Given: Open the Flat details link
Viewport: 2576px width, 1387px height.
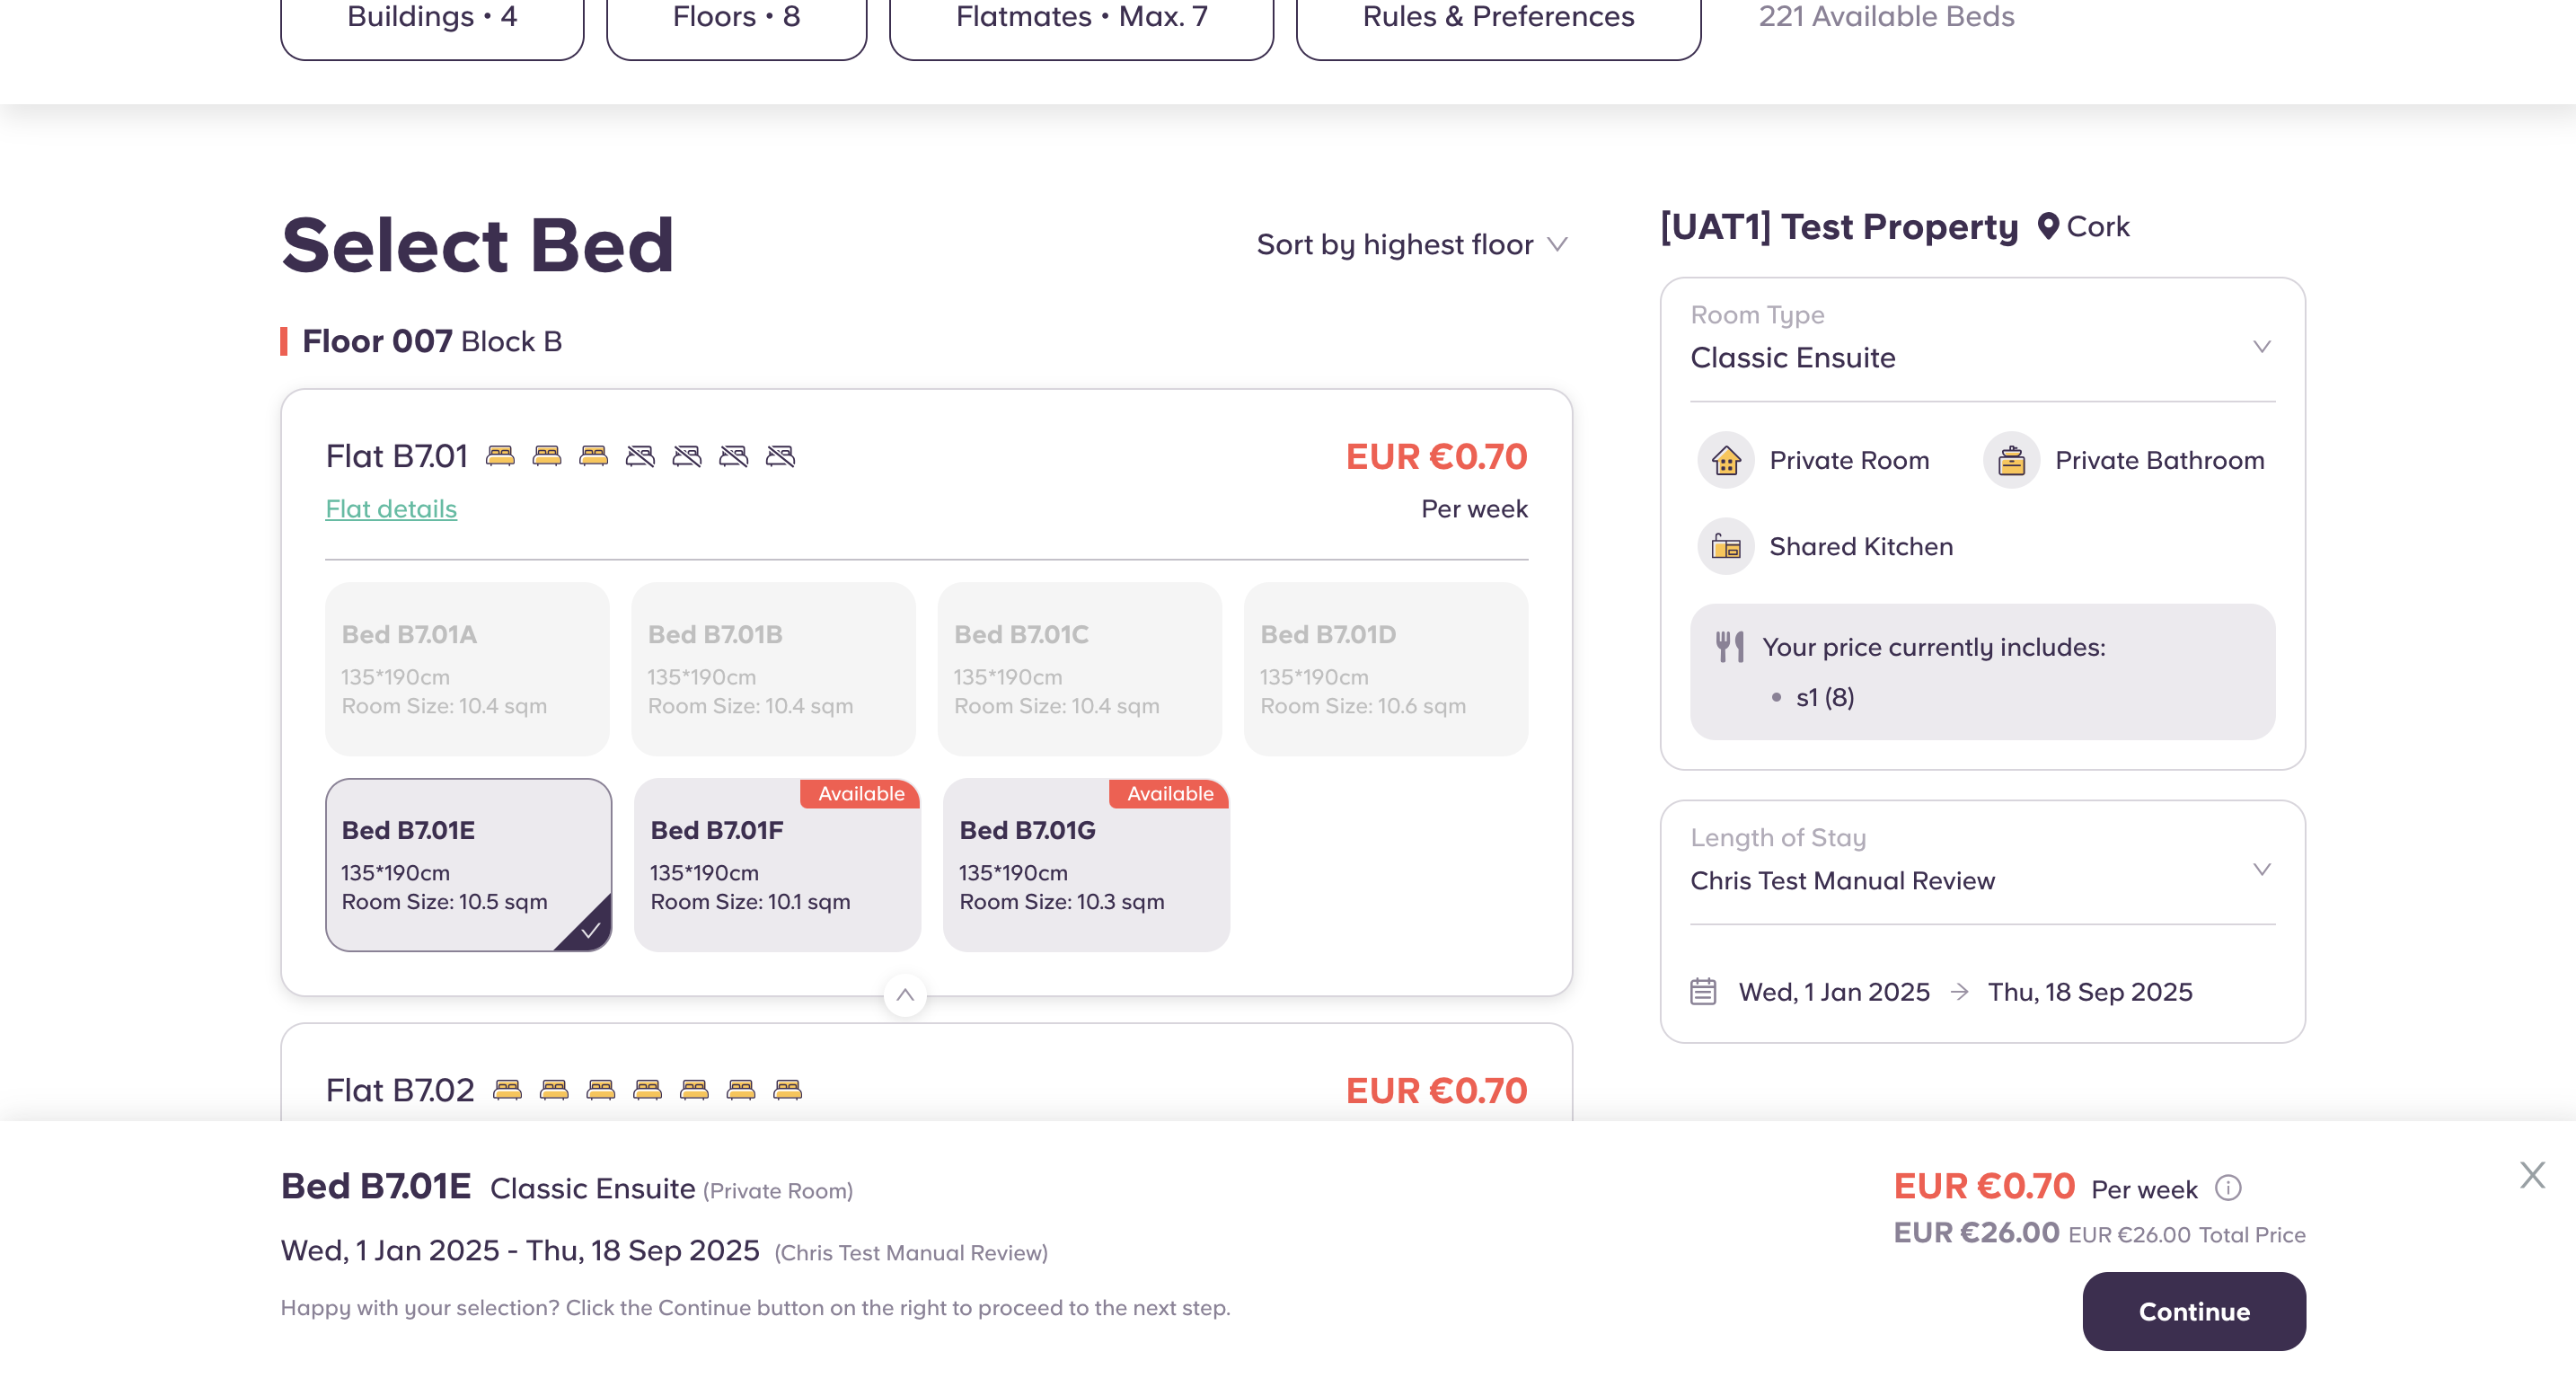Looking at the screenshot, I should click(391, 508).
